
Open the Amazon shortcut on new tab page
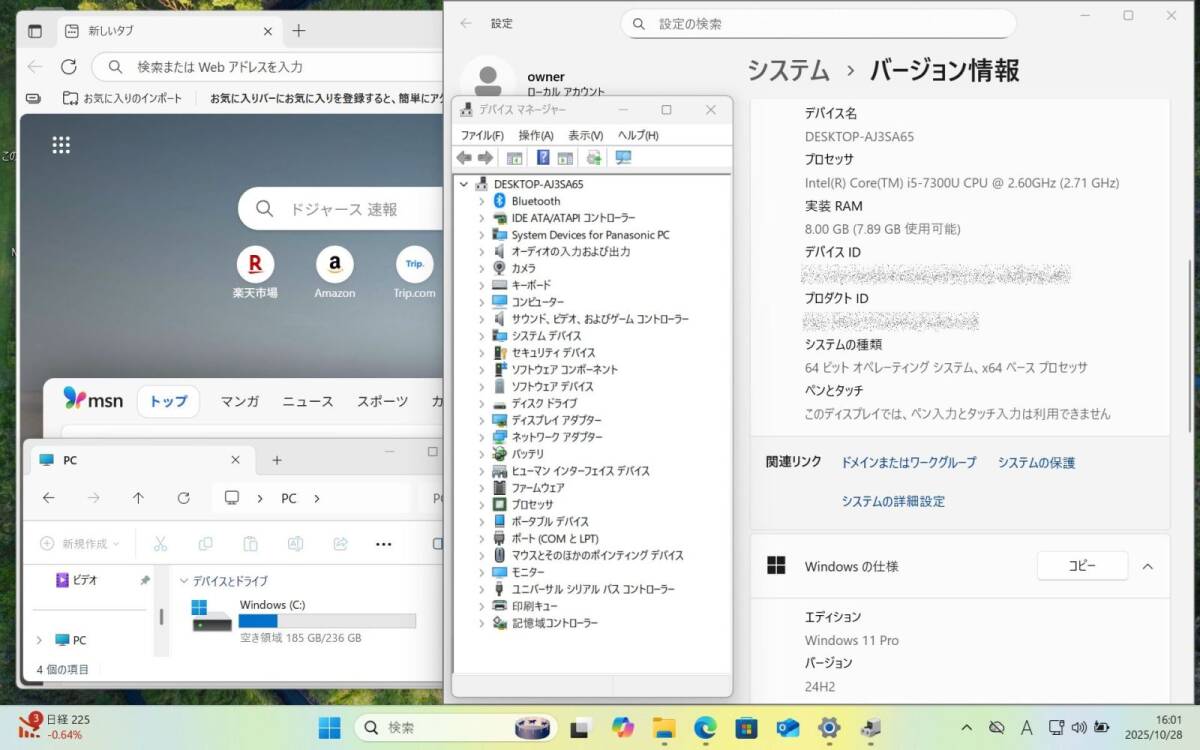click(334, 265)
